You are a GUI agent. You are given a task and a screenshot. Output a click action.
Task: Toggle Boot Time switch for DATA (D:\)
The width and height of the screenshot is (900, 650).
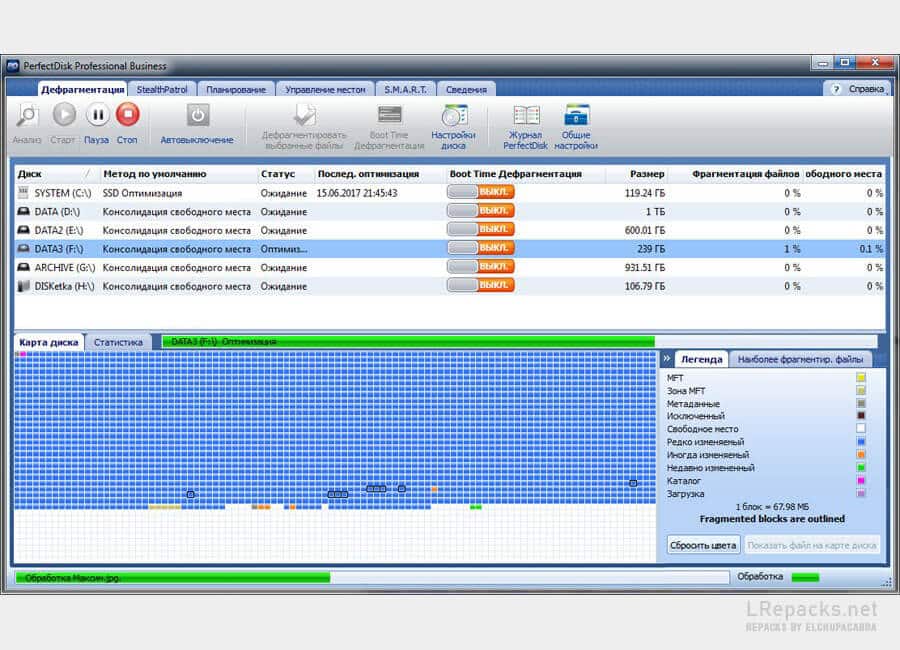[x=480, y=211]
